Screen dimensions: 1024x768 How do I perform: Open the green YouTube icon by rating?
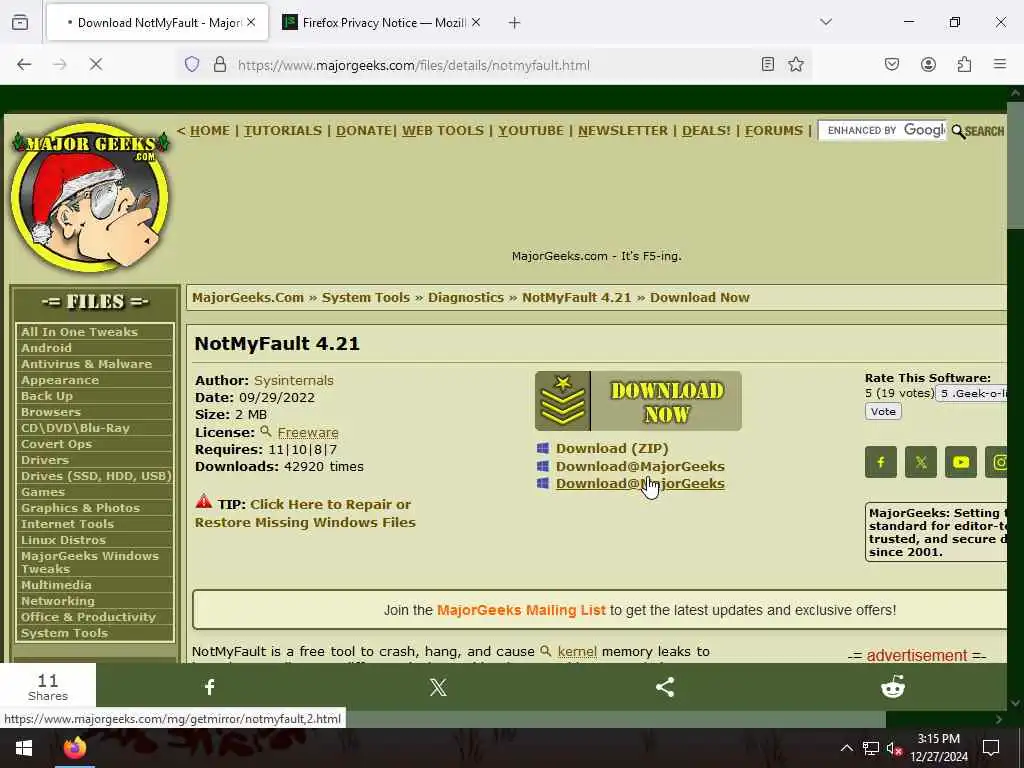click(961, 462)
